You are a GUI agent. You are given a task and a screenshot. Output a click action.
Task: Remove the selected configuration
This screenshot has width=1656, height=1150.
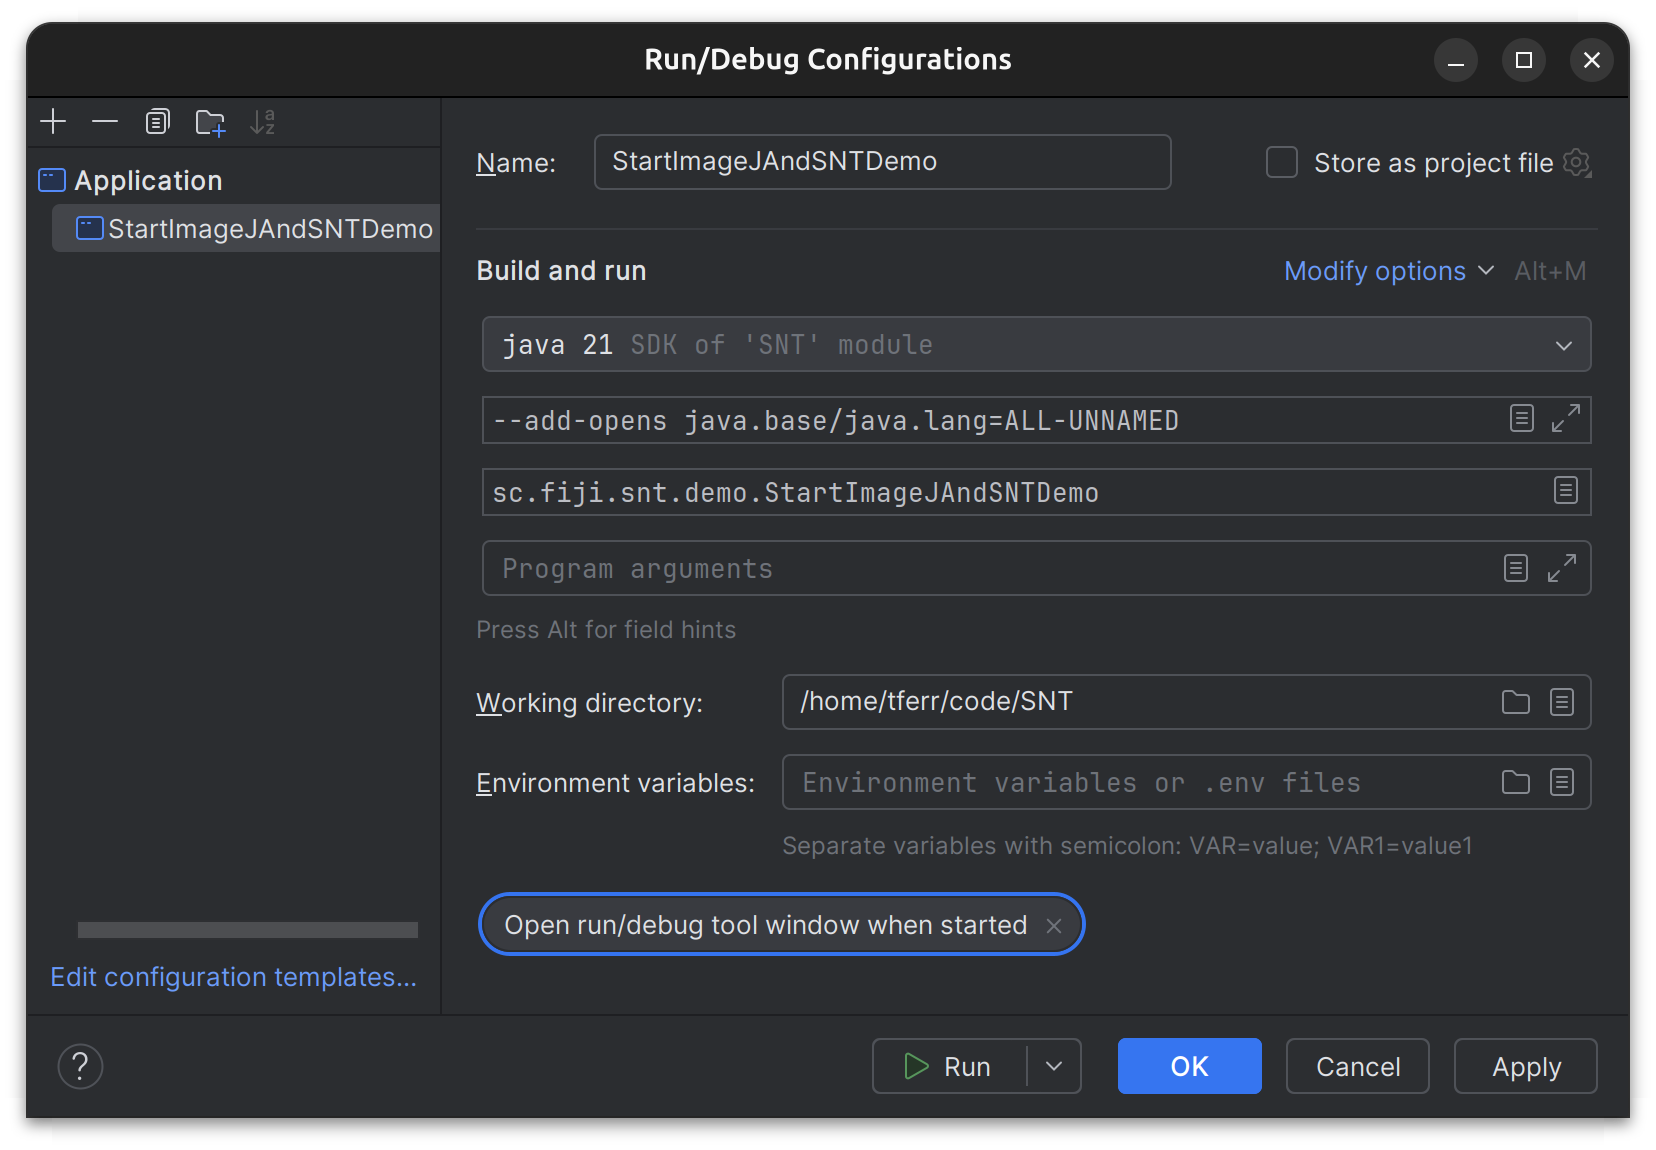click(x=105, y=122)
